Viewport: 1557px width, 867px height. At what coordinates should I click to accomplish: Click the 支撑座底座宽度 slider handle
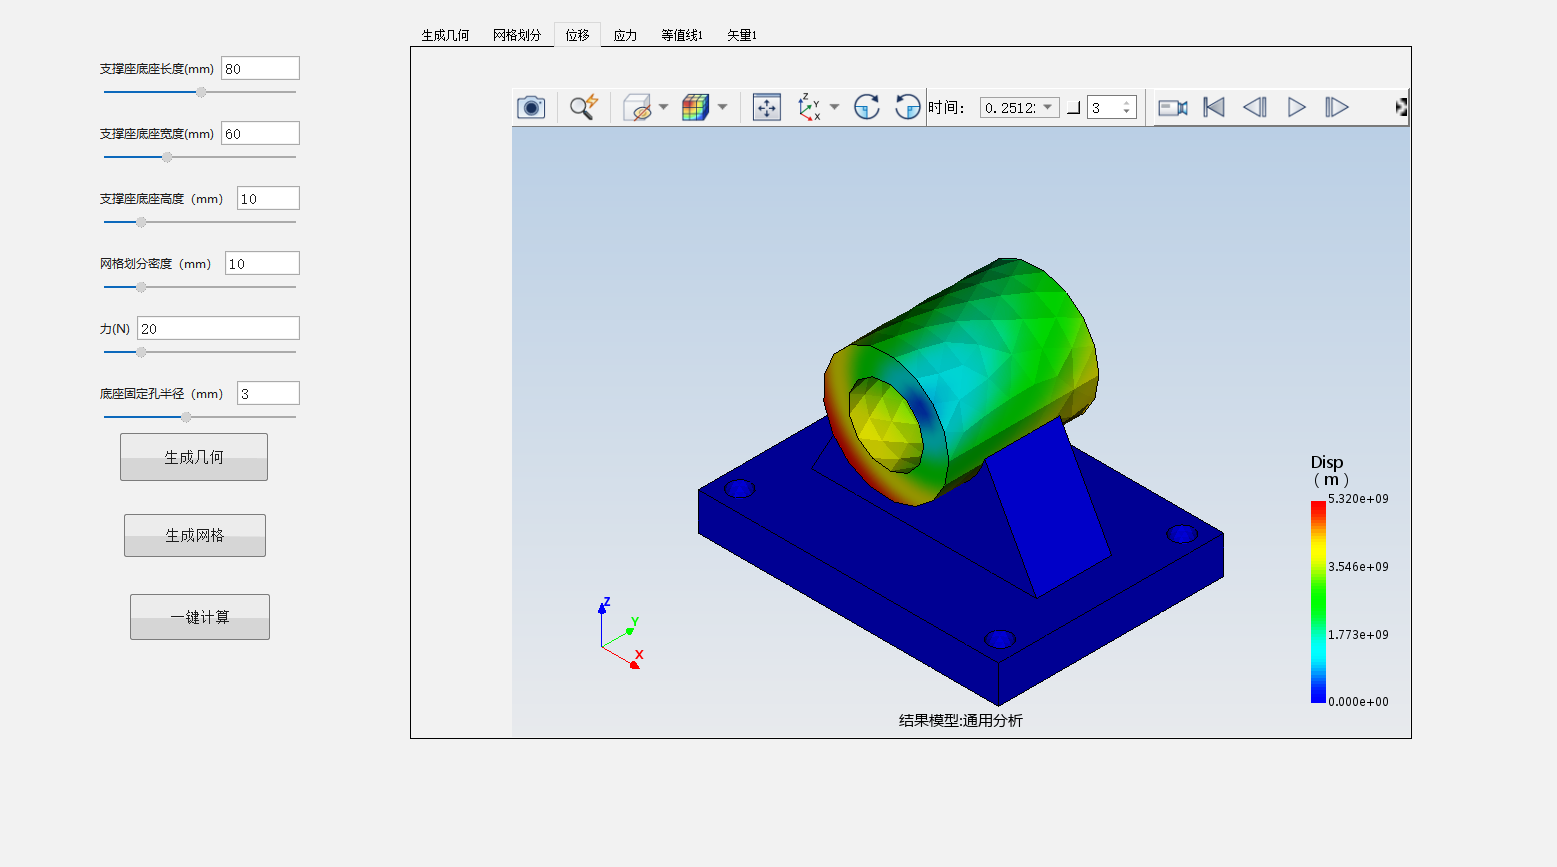coord(167,157)
